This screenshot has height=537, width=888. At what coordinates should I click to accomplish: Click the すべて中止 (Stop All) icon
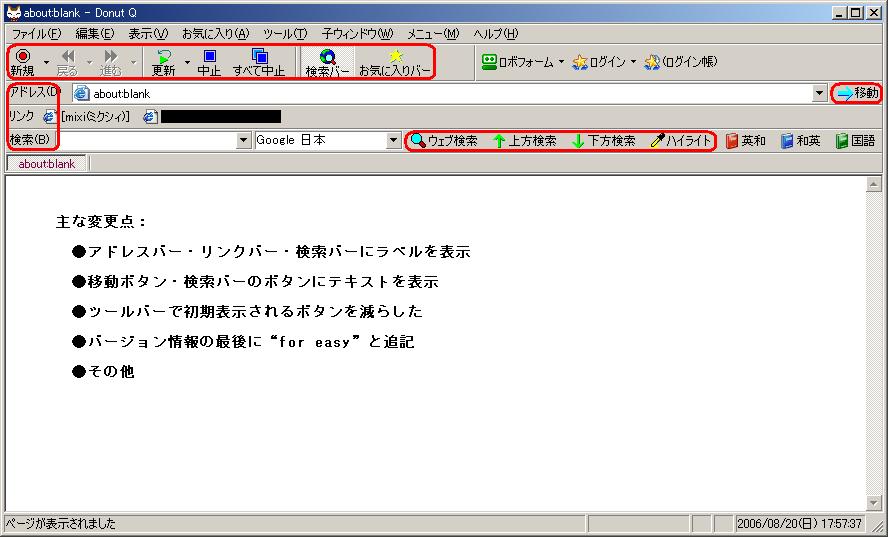click(x=259, y=58)
